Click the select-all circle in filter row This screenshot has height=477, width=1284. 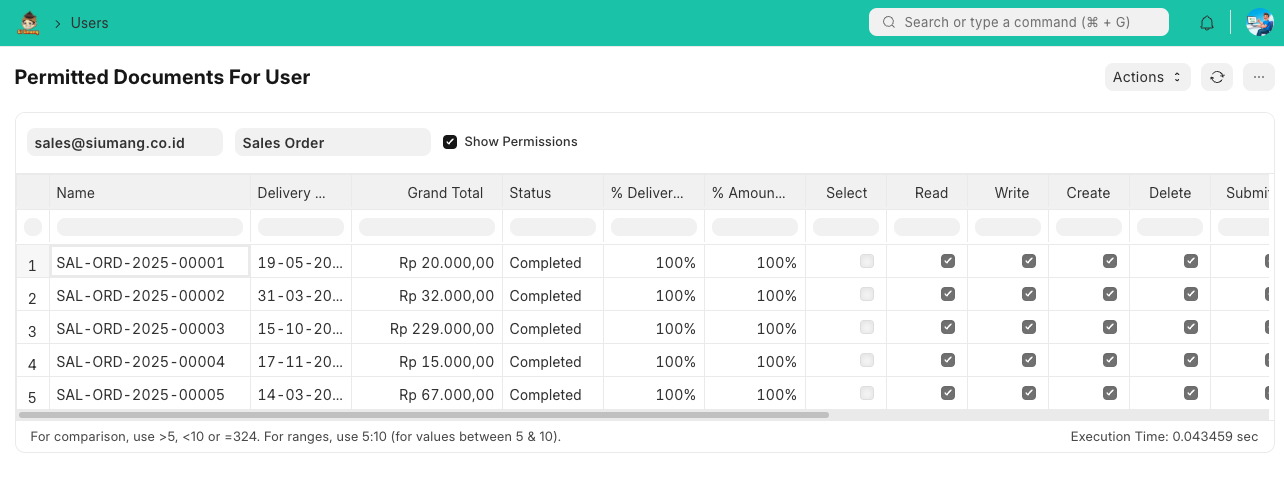click(33, 227)
